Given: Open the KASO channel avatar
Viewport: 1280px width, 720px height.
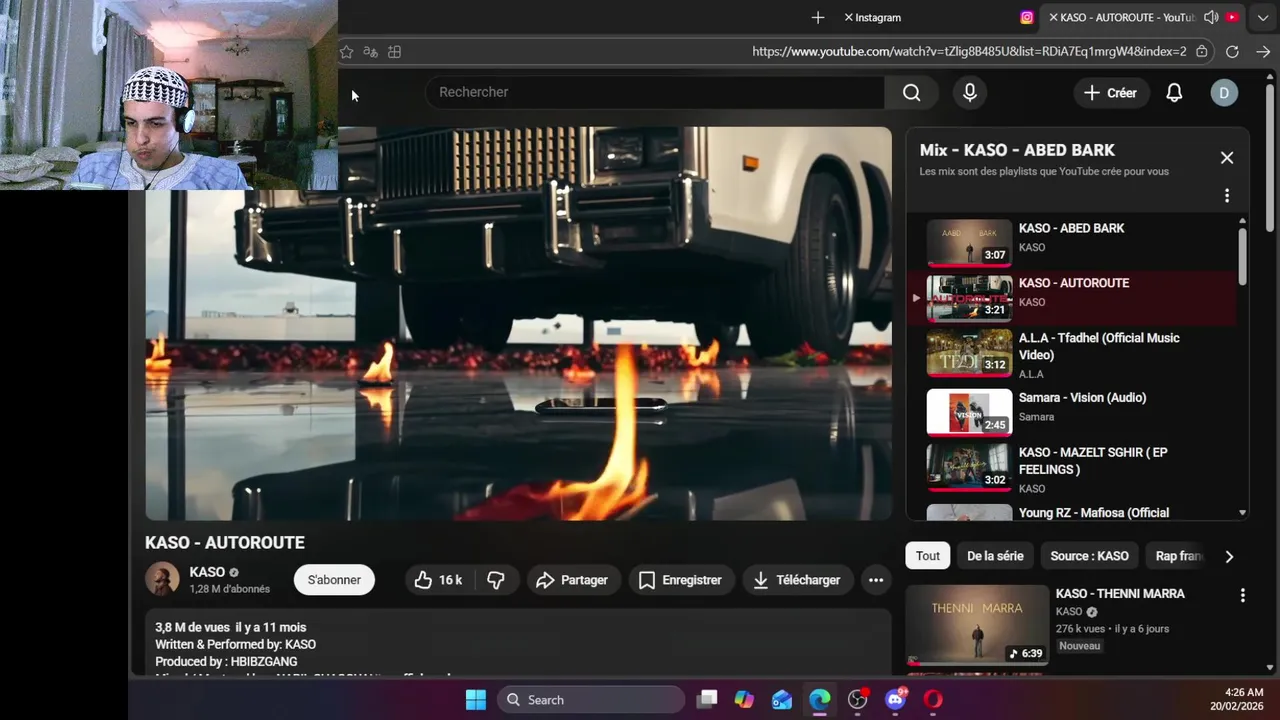Looking at the screenshot, I should point(162,579).
